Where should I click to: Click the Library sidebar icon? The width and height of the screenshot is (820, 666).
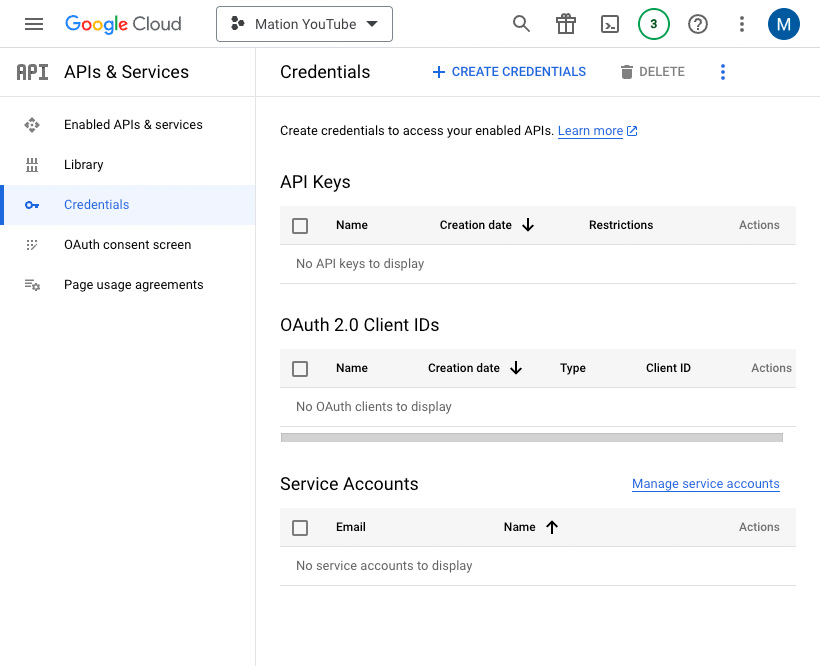point(32,165)
